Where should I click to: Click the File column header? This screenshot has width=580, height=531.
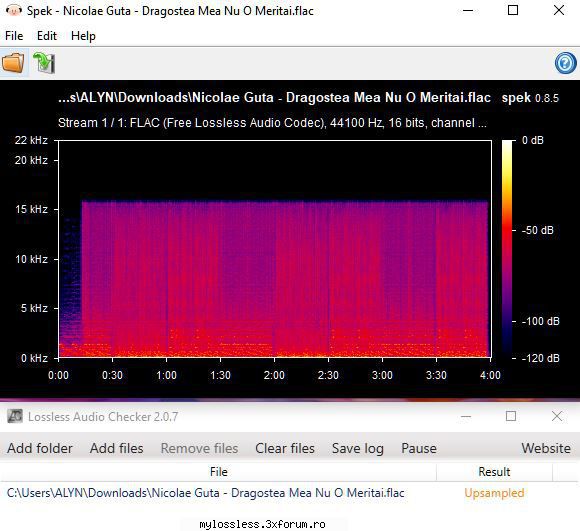(x=218, y=472)
